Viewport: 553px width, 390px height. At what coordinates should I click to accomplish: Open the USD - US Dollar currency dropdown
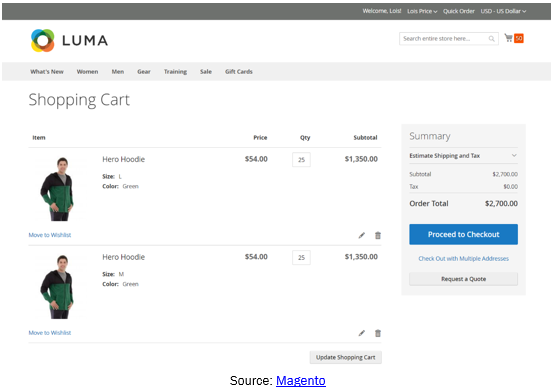pyautogui.click(x=503, y=11)
